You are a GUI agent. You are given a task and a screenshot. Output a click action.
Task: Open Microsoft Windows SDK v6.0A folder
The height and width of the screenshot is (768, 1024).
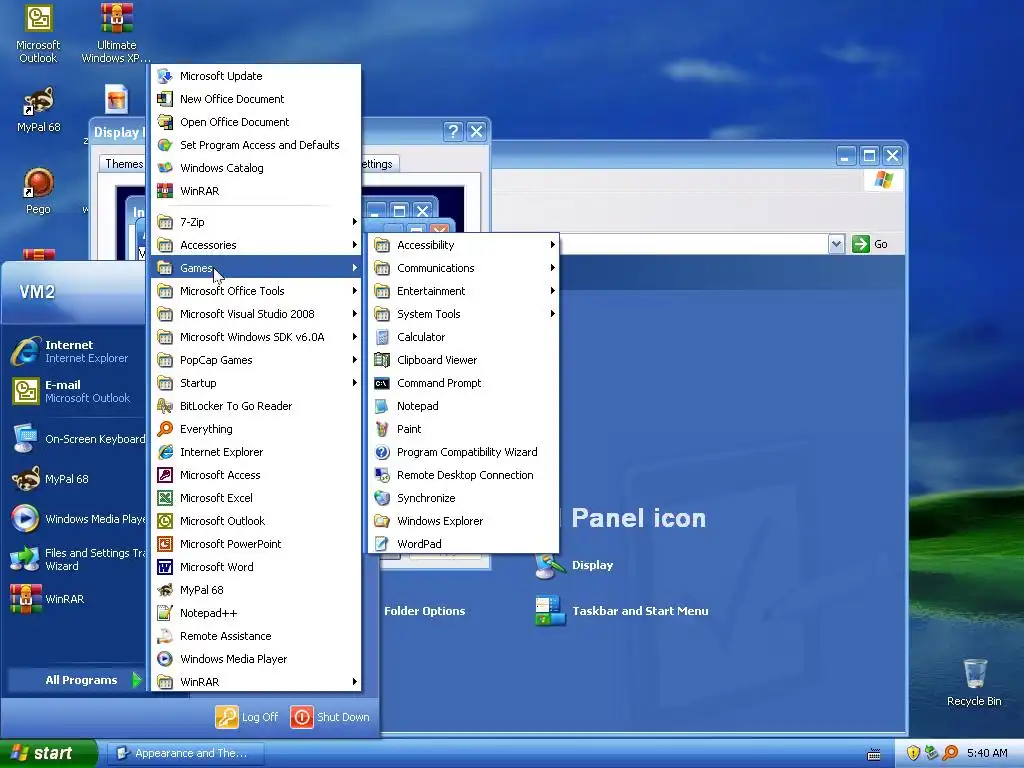256,337
